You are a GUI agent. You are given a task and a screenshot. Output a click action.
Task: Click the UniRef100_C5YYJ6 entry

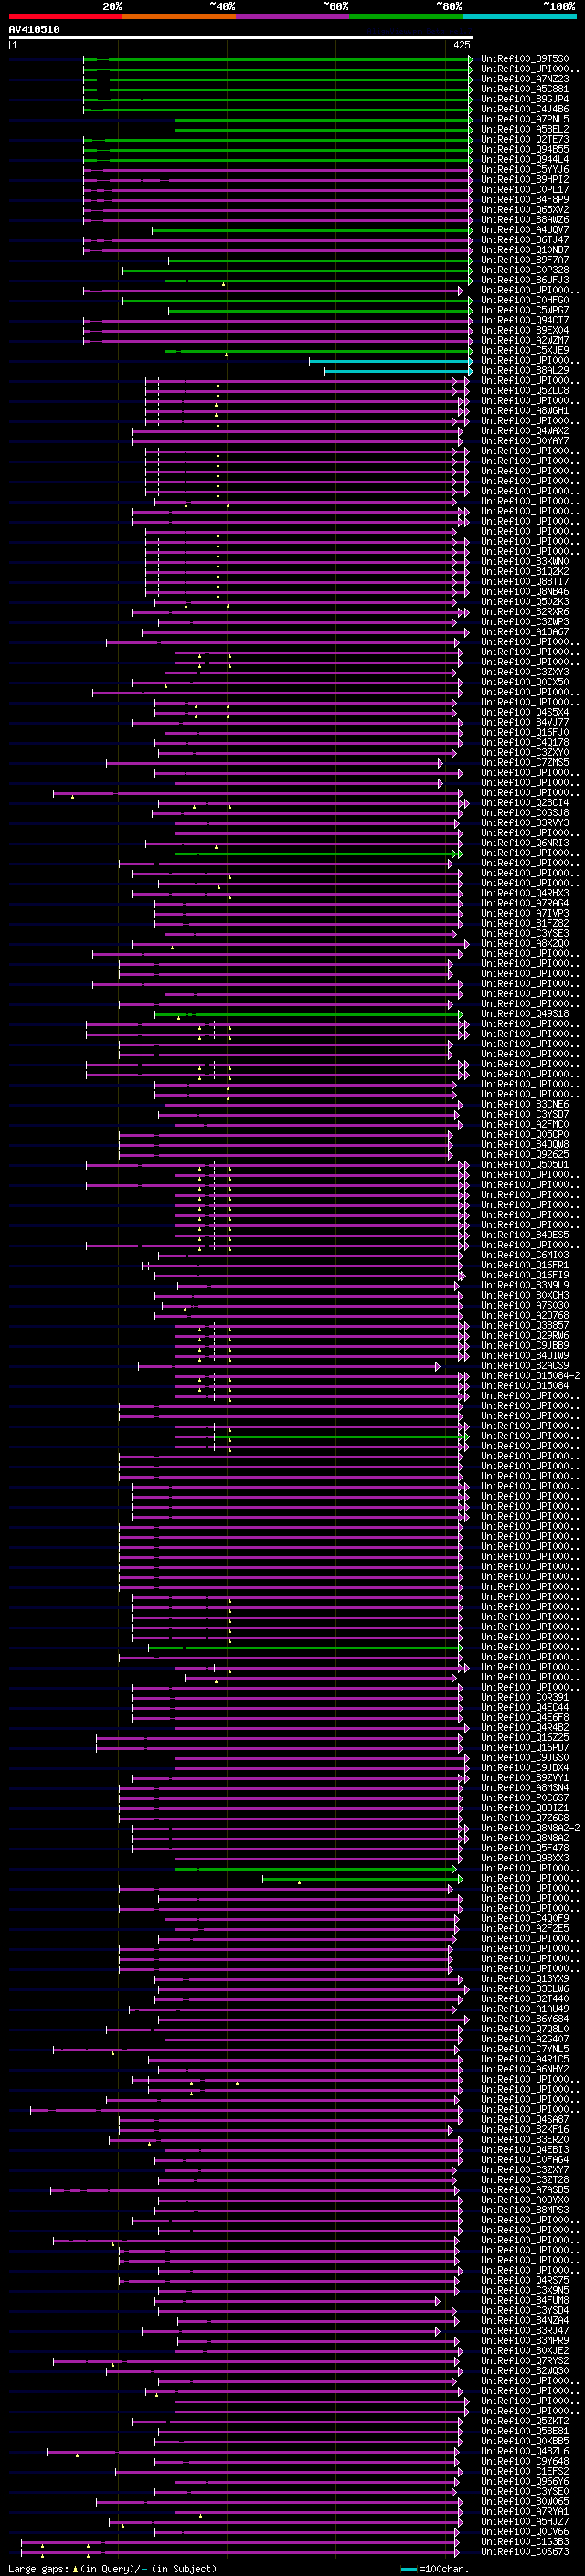point(525,169)
